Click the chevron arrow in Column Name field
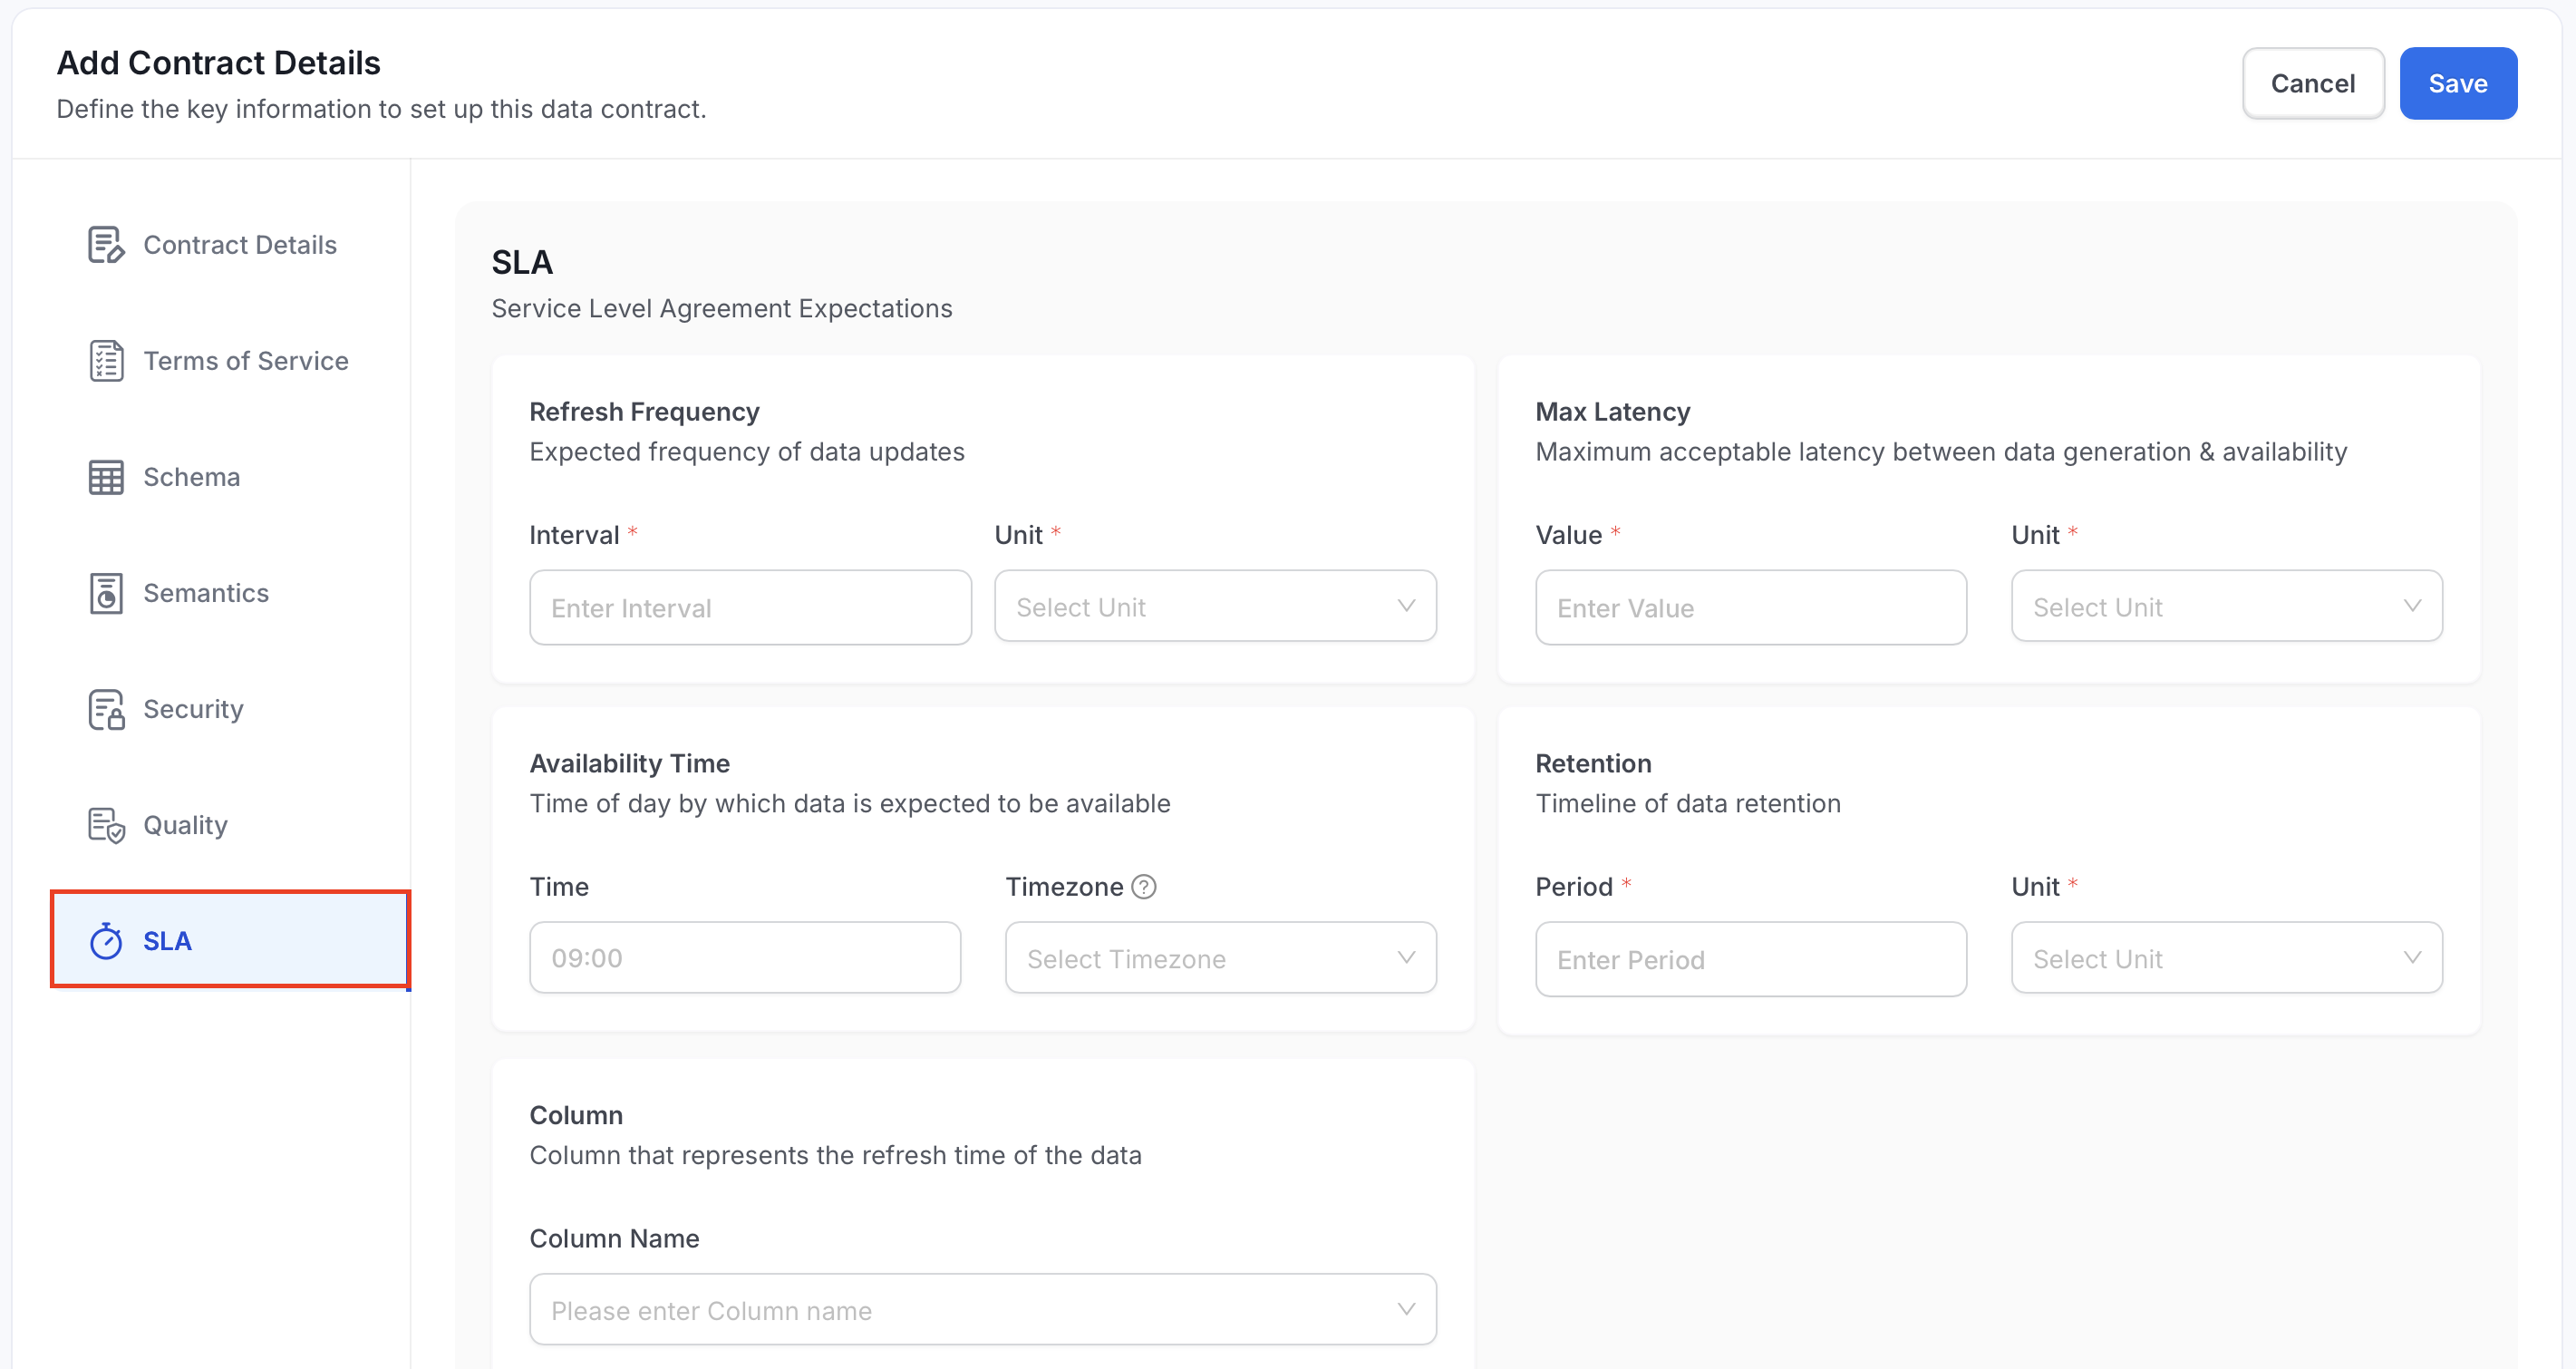Image resolution: width=2576 pixels, height=1369 pixels. (1406, 1309)
